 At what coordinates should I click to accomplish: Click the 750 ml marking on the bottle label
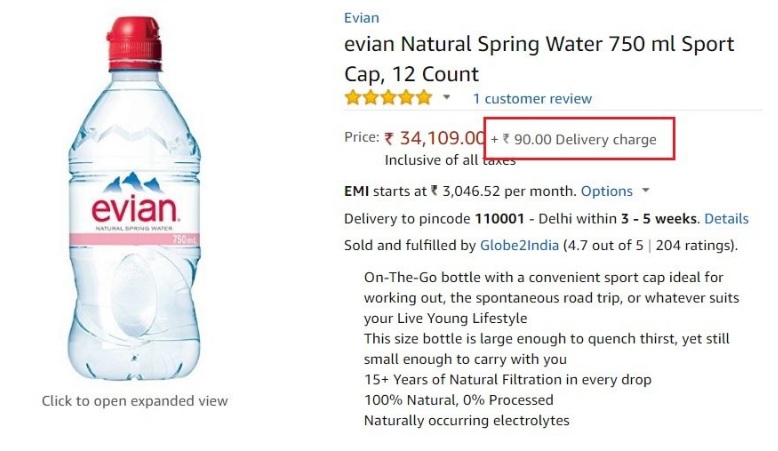point(184,240)
